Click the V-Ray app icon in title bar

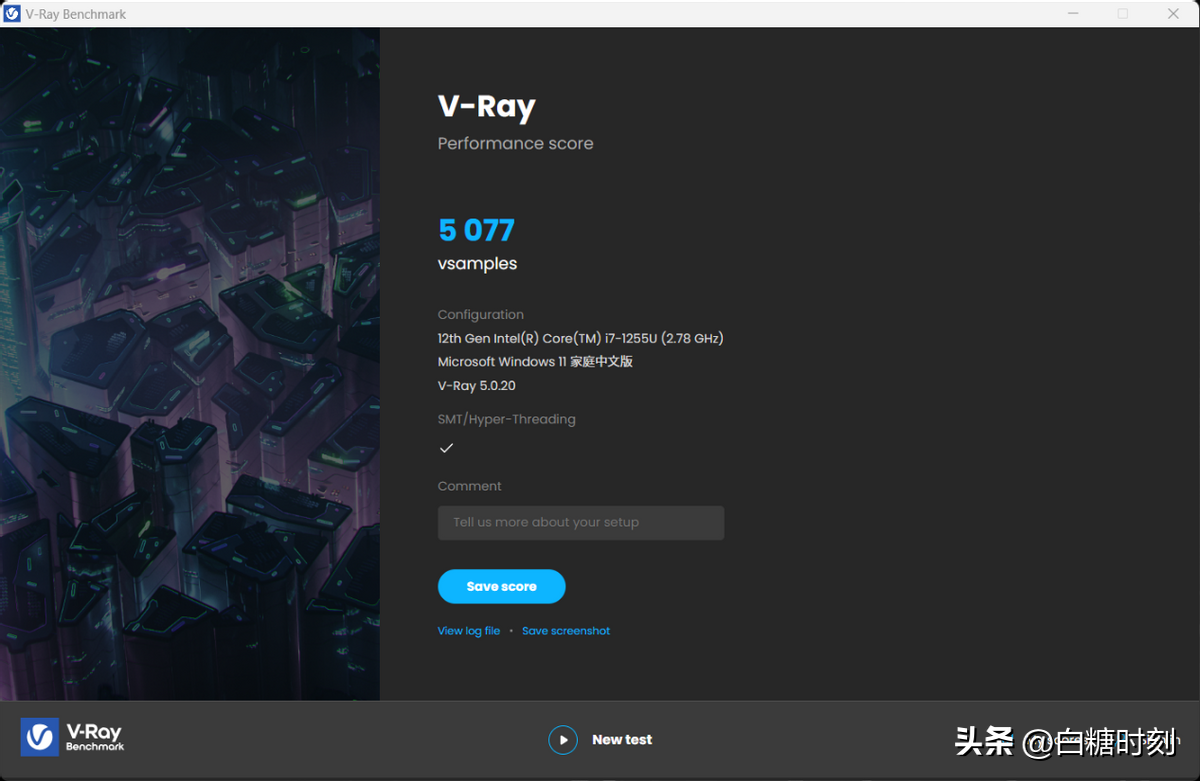tap(12, 14)
